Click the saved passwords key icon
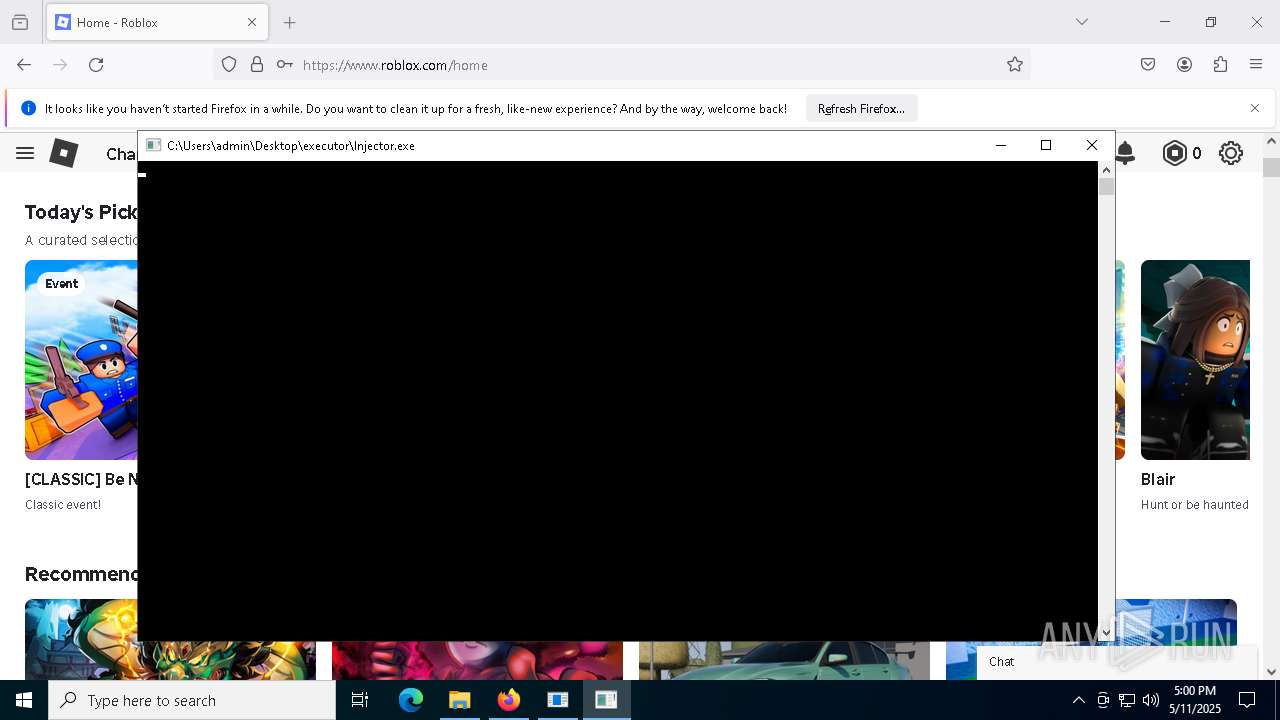 [x=285, y=65]
